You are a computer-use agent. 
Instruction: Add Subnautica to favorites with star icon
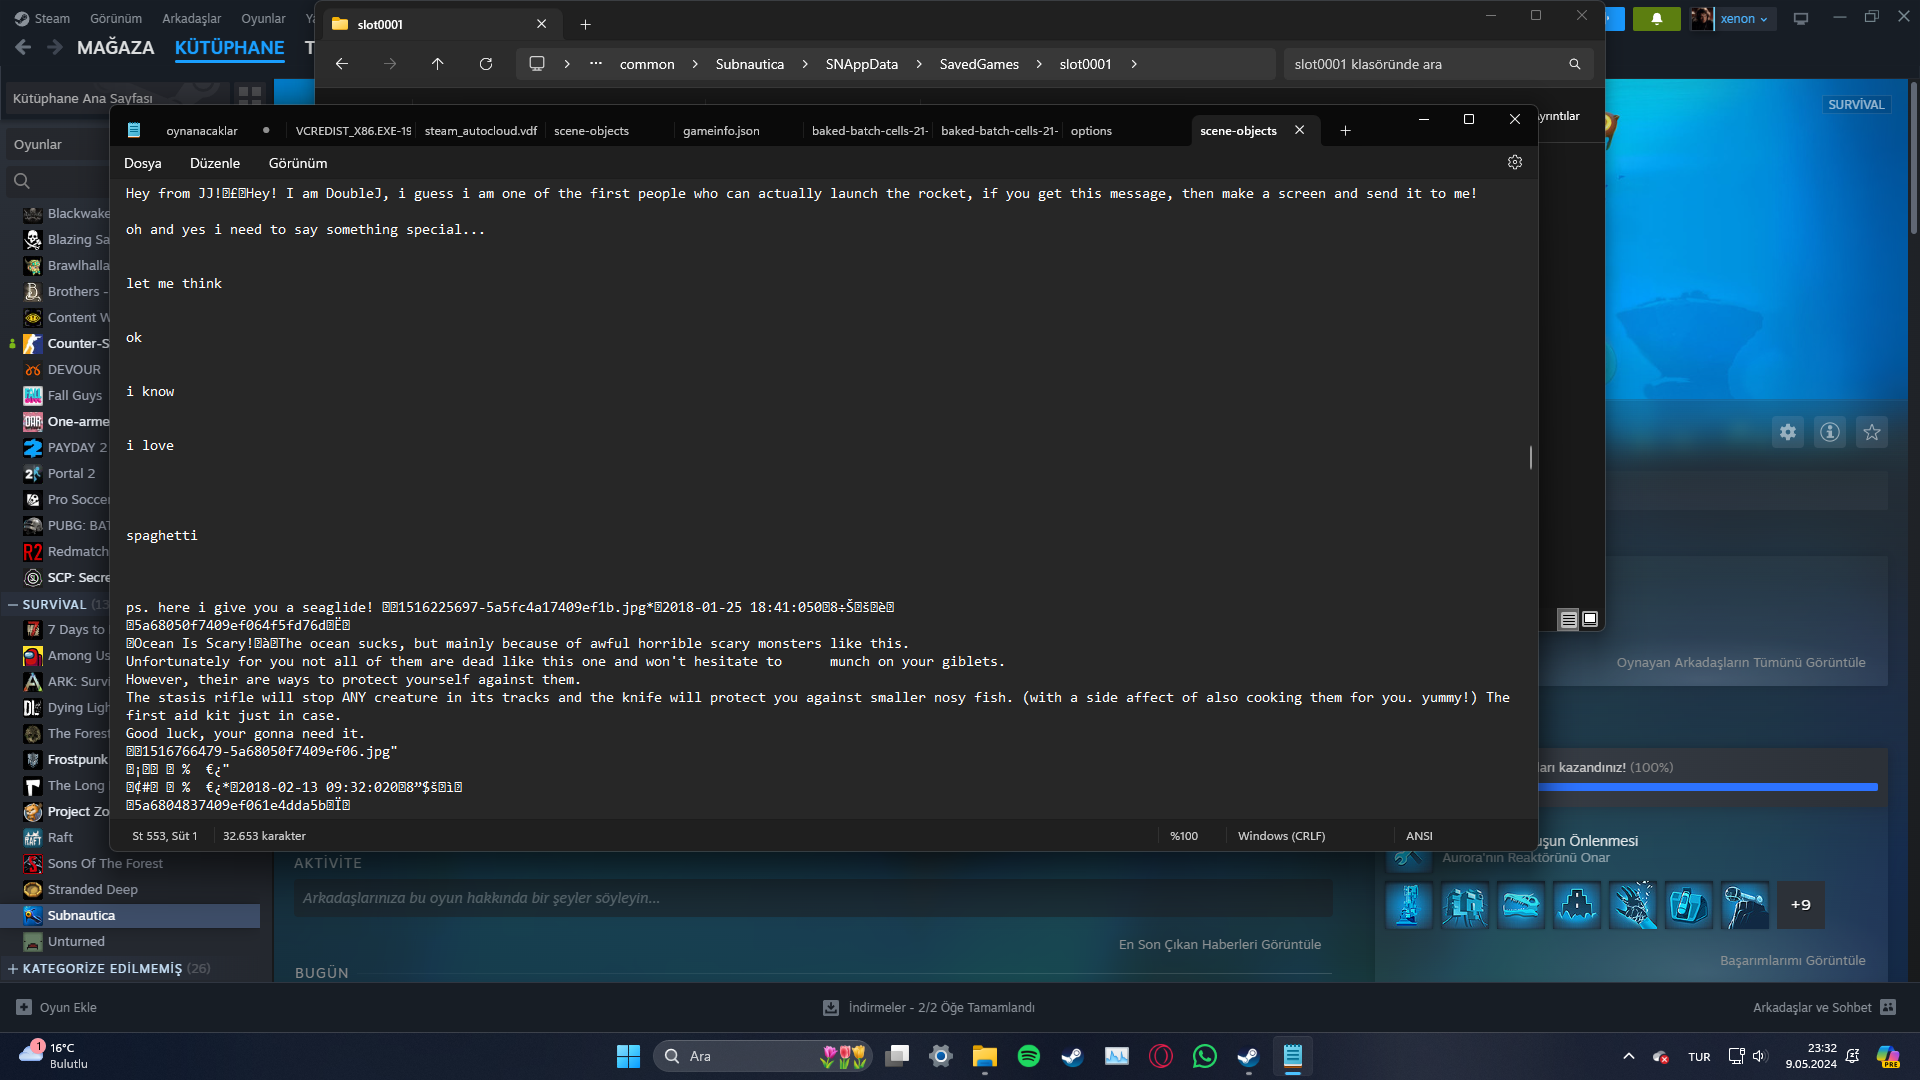pyautogui.click(x=1872, y=432)
